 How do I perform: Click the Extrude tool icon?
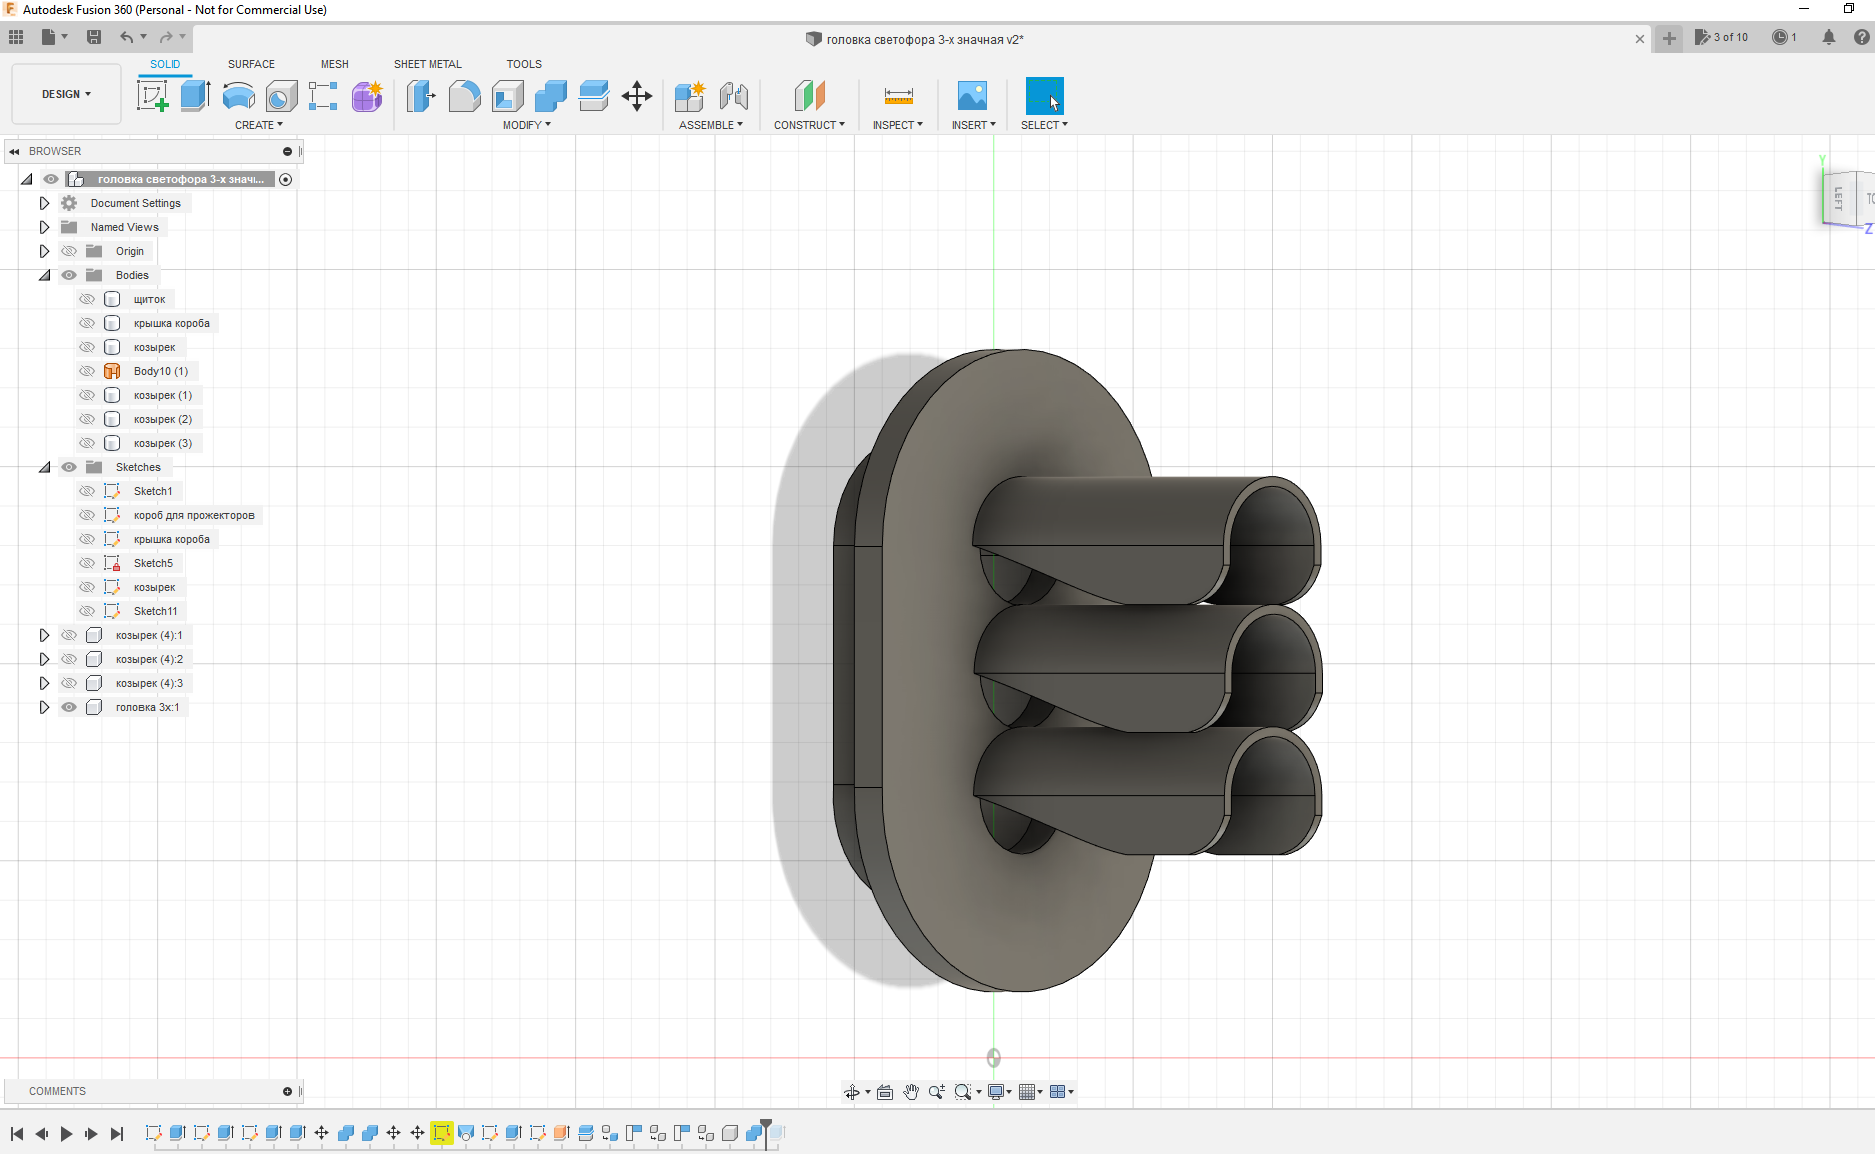[x=195, y=96]
